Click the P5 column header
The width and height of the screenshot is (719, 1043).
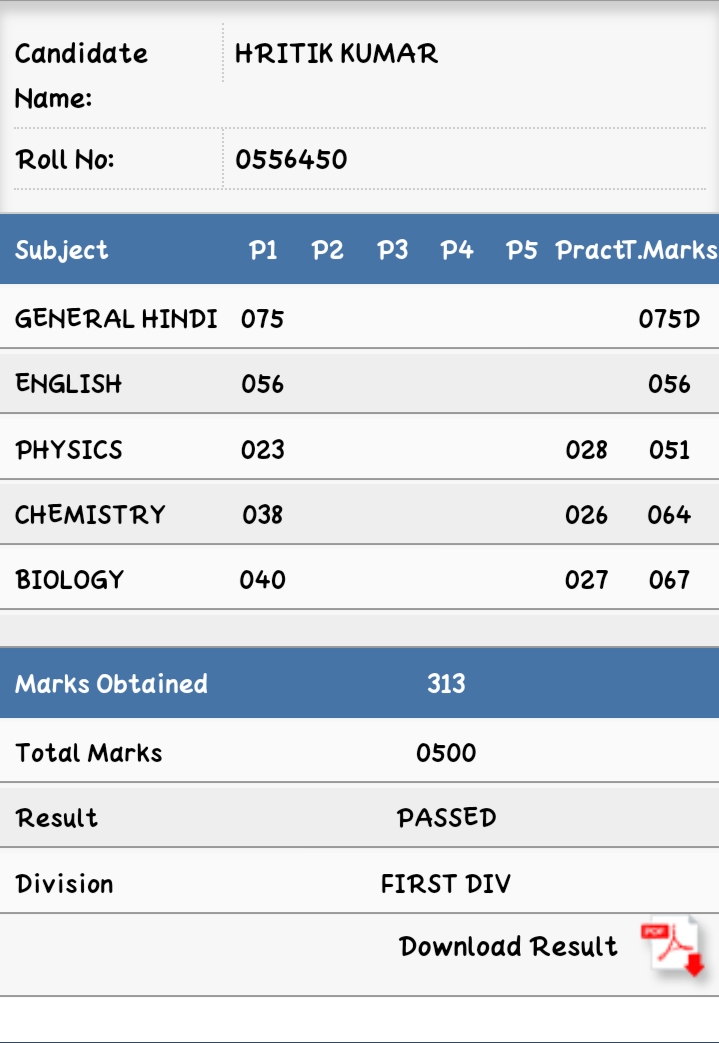(x=521, y=250)
